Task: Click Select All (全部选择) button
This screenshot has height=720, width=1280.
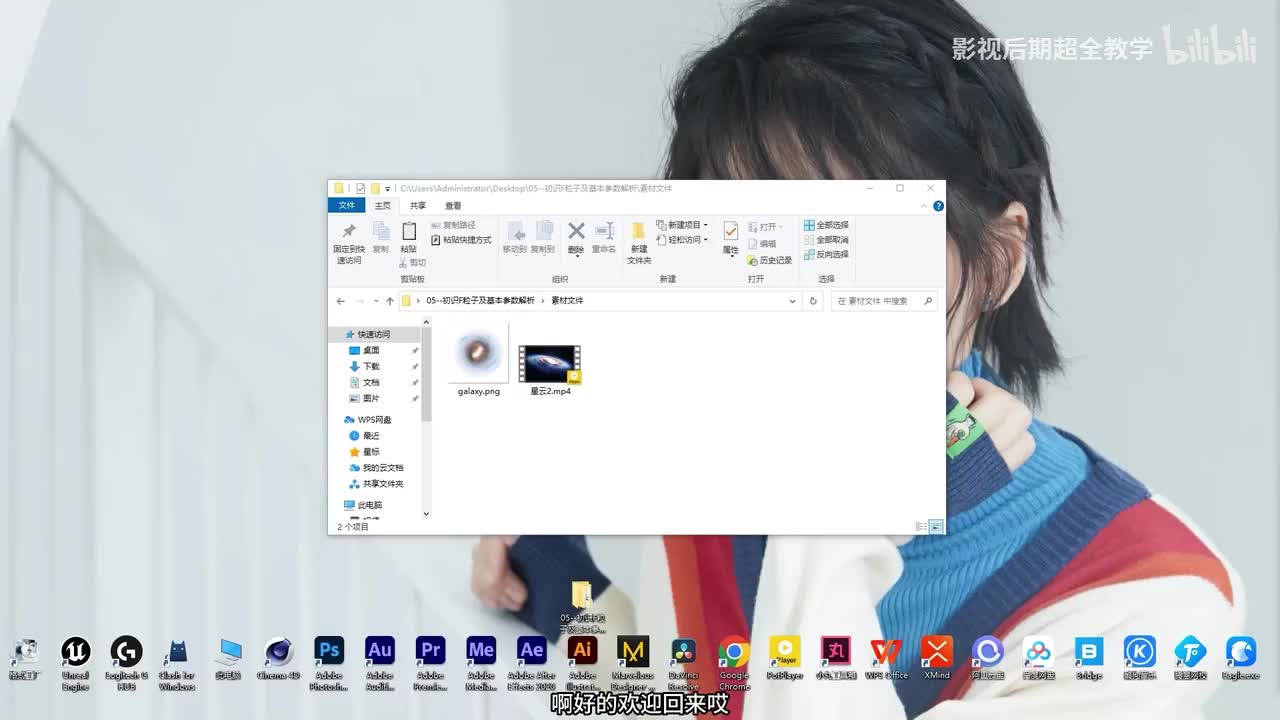Action: pyautogui.click(x=826, y=225)
